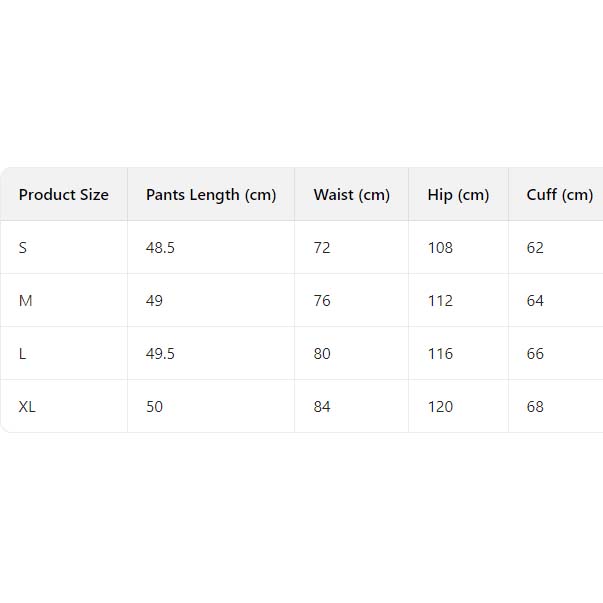
Task: Click pants length value 49.5
Action: pyautogui.click(x=160, y=354)
